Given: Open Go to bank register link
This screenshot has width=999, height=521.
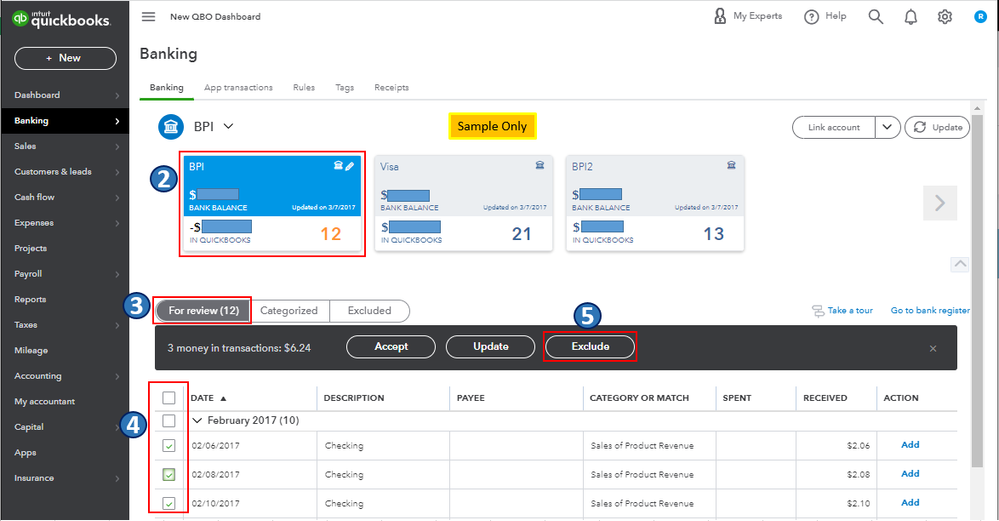Looking at the screenshot, I should tap(930, 310).
